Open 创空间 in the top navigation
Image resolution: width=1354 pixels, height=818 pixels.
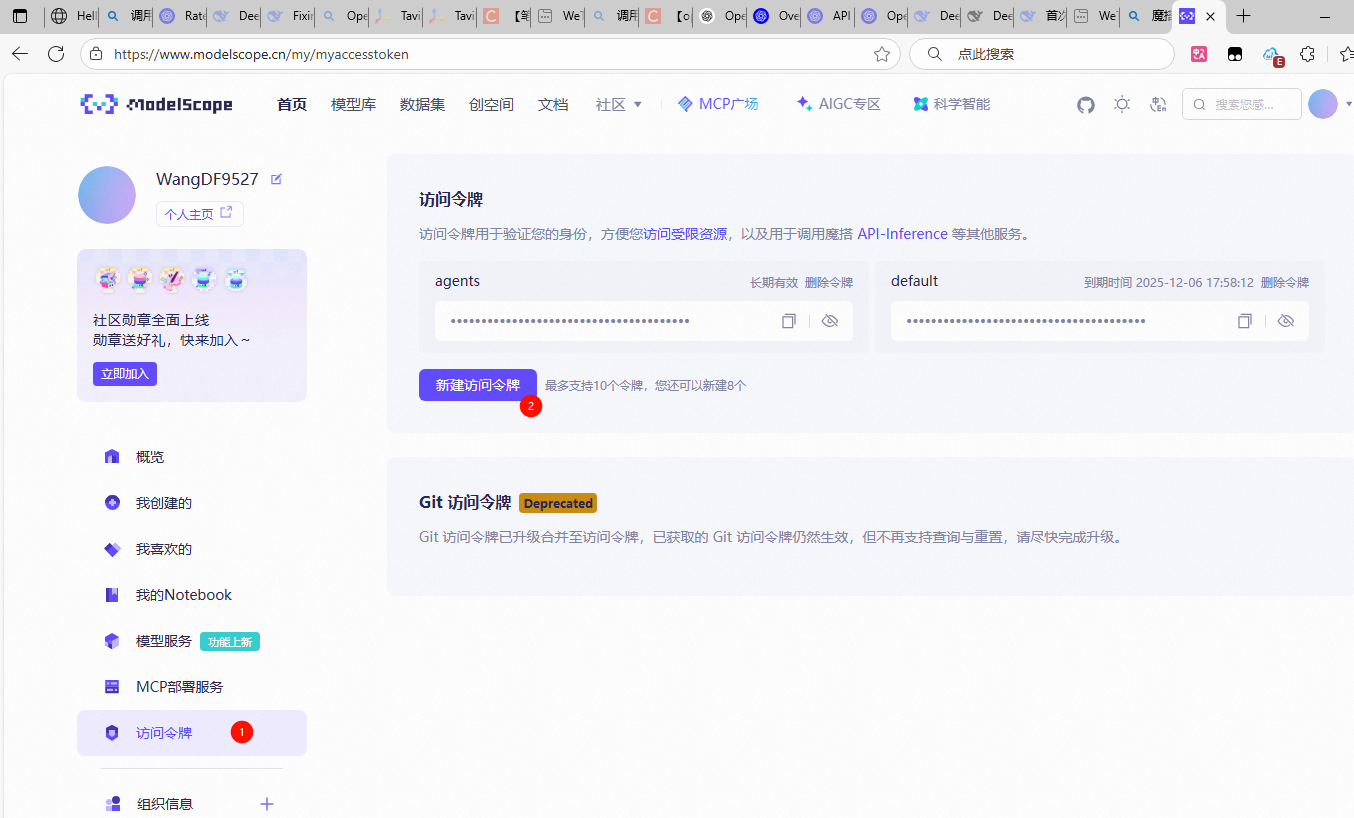point(491,104)
